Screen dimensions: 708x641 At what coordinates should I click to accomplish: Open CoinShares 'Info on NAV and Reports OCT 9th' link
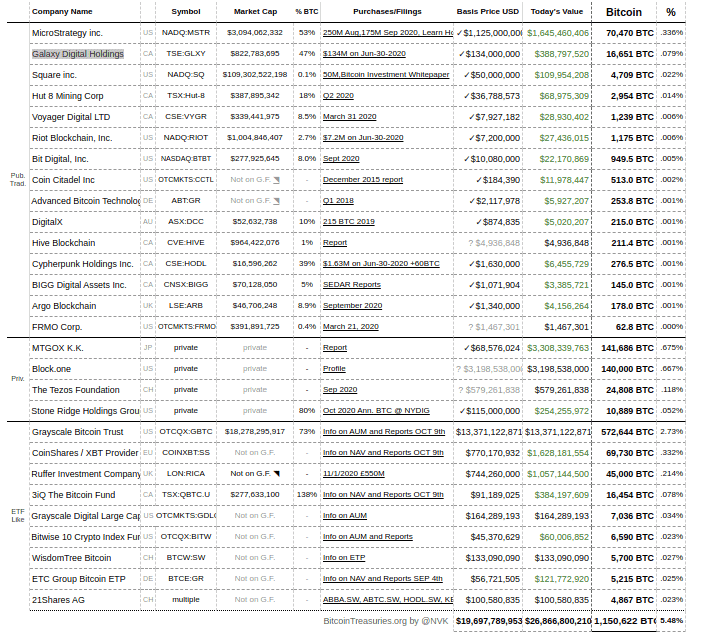point(383,452)
